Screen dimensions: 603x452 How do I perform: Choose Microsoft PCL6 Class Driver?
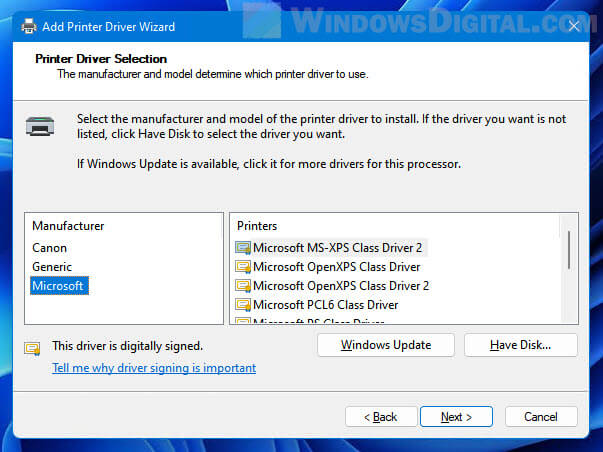point(325,305)
